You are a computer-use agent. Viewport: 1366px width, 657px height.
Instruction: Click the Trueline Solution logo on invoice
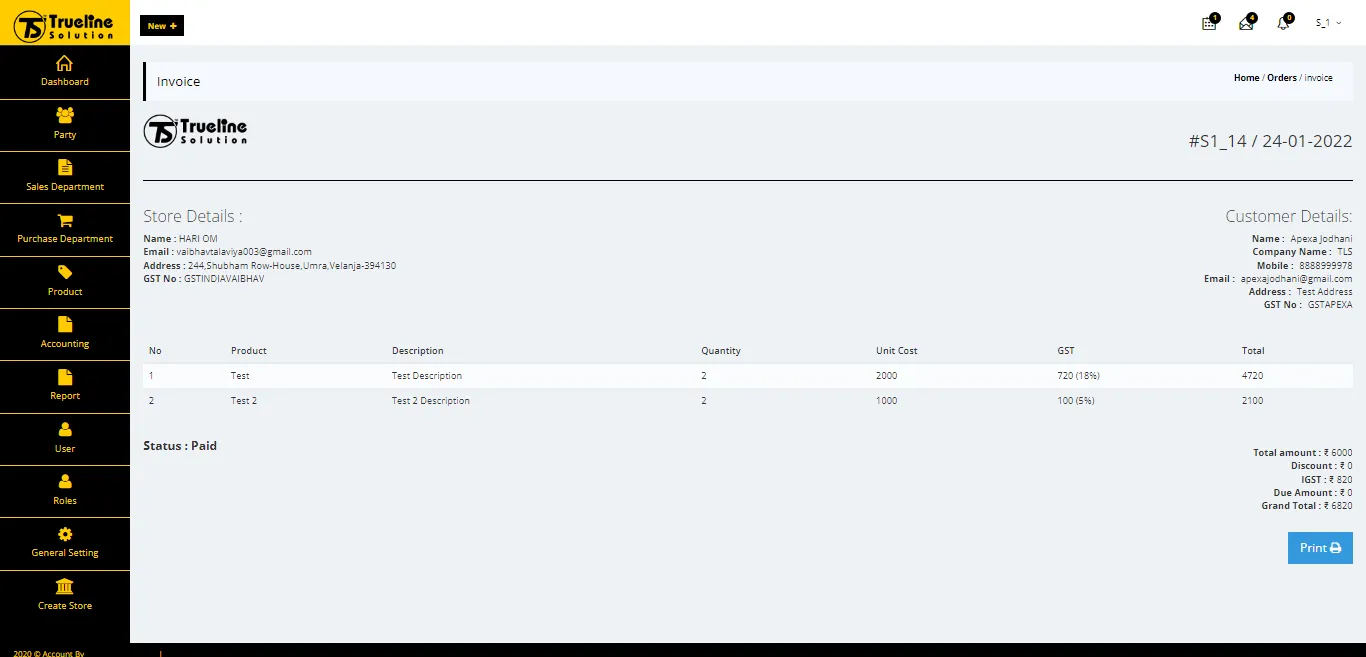196,131
